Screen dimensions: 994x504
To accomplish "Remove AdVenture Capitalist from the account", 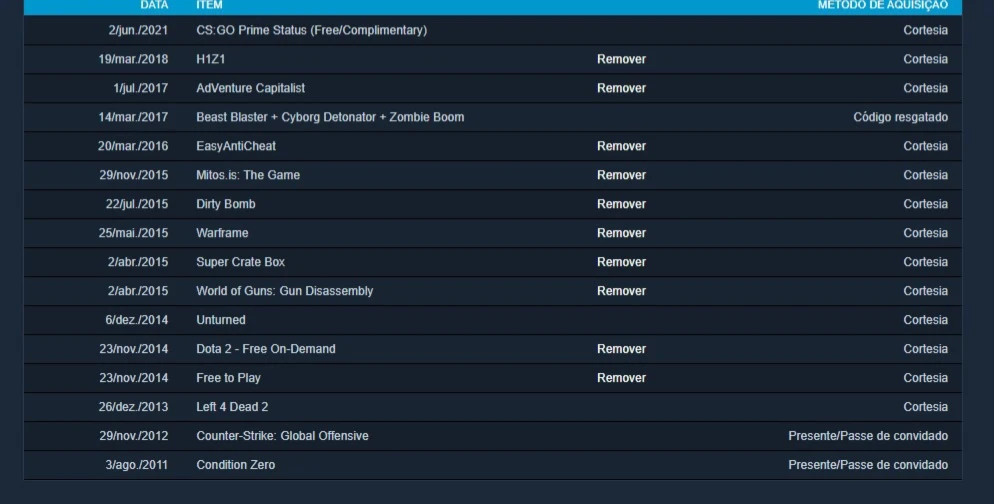I will pyautogui.click(x=621, y=88).
